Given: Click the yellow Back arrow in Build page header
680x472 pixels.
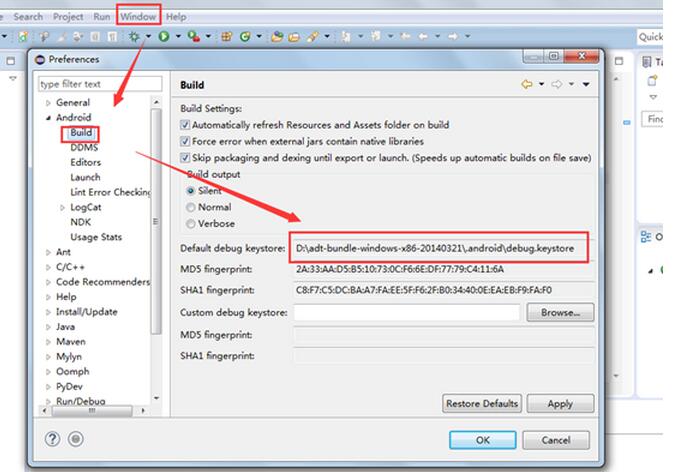Looking at the screenshot, I should (x=527, y=84).
